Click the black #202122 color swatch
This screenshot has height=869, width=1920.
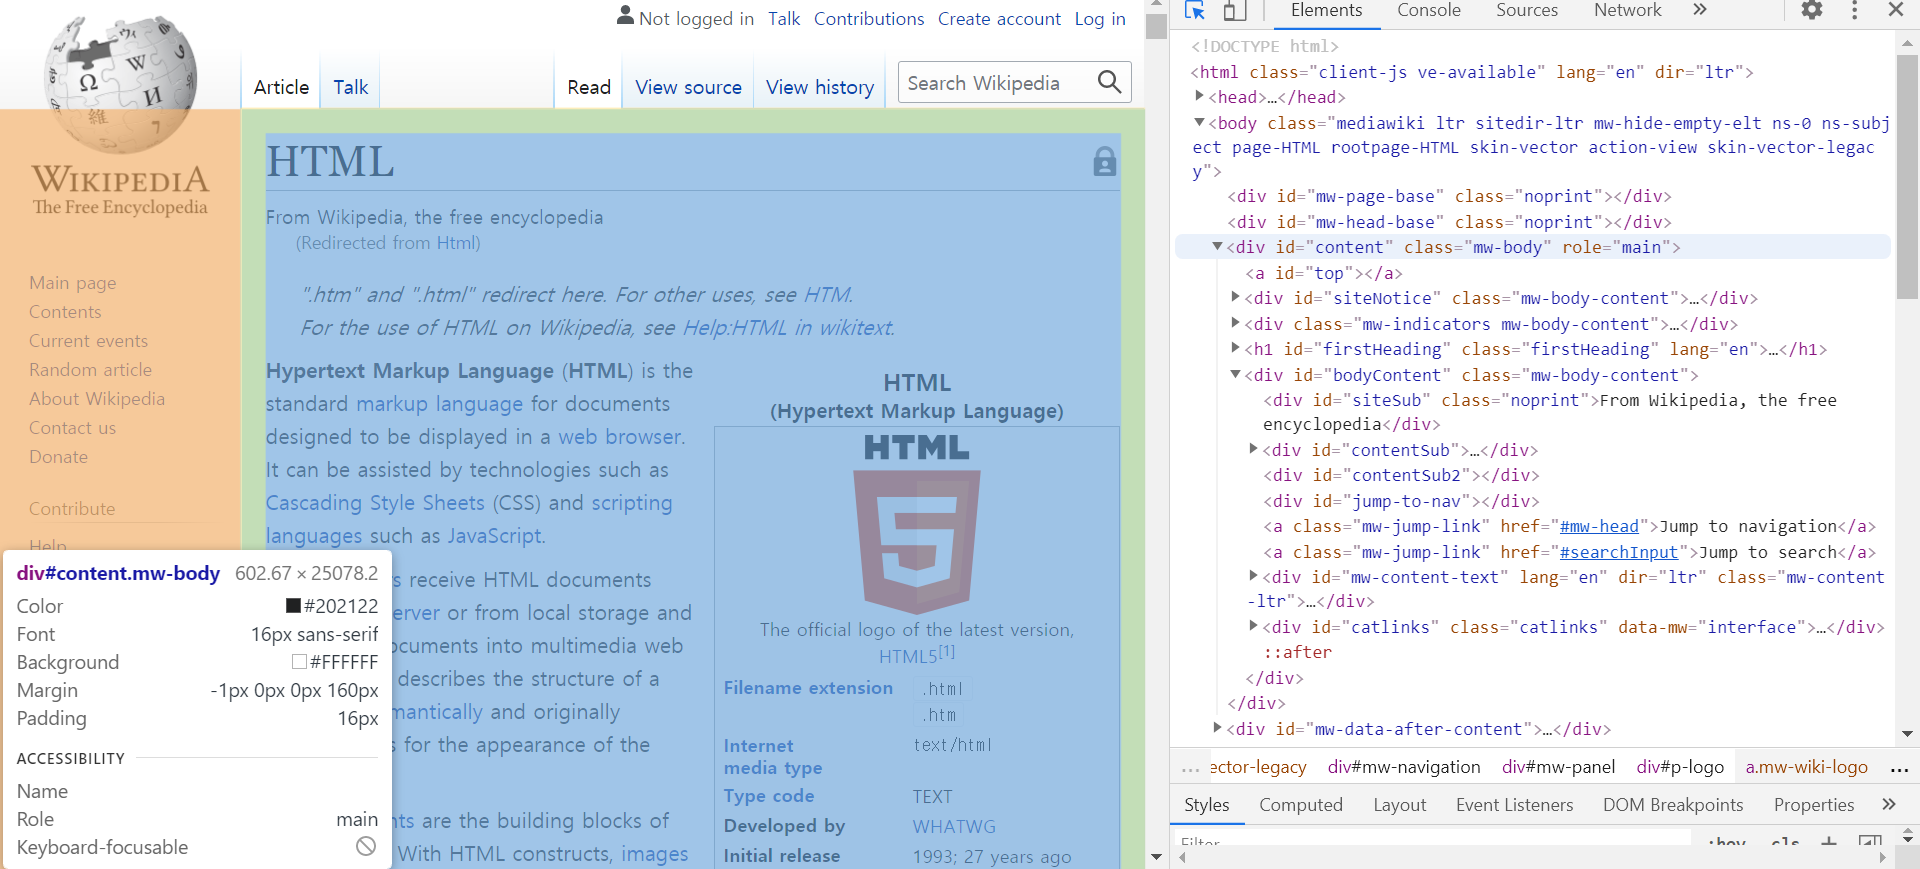coord(294,606)
